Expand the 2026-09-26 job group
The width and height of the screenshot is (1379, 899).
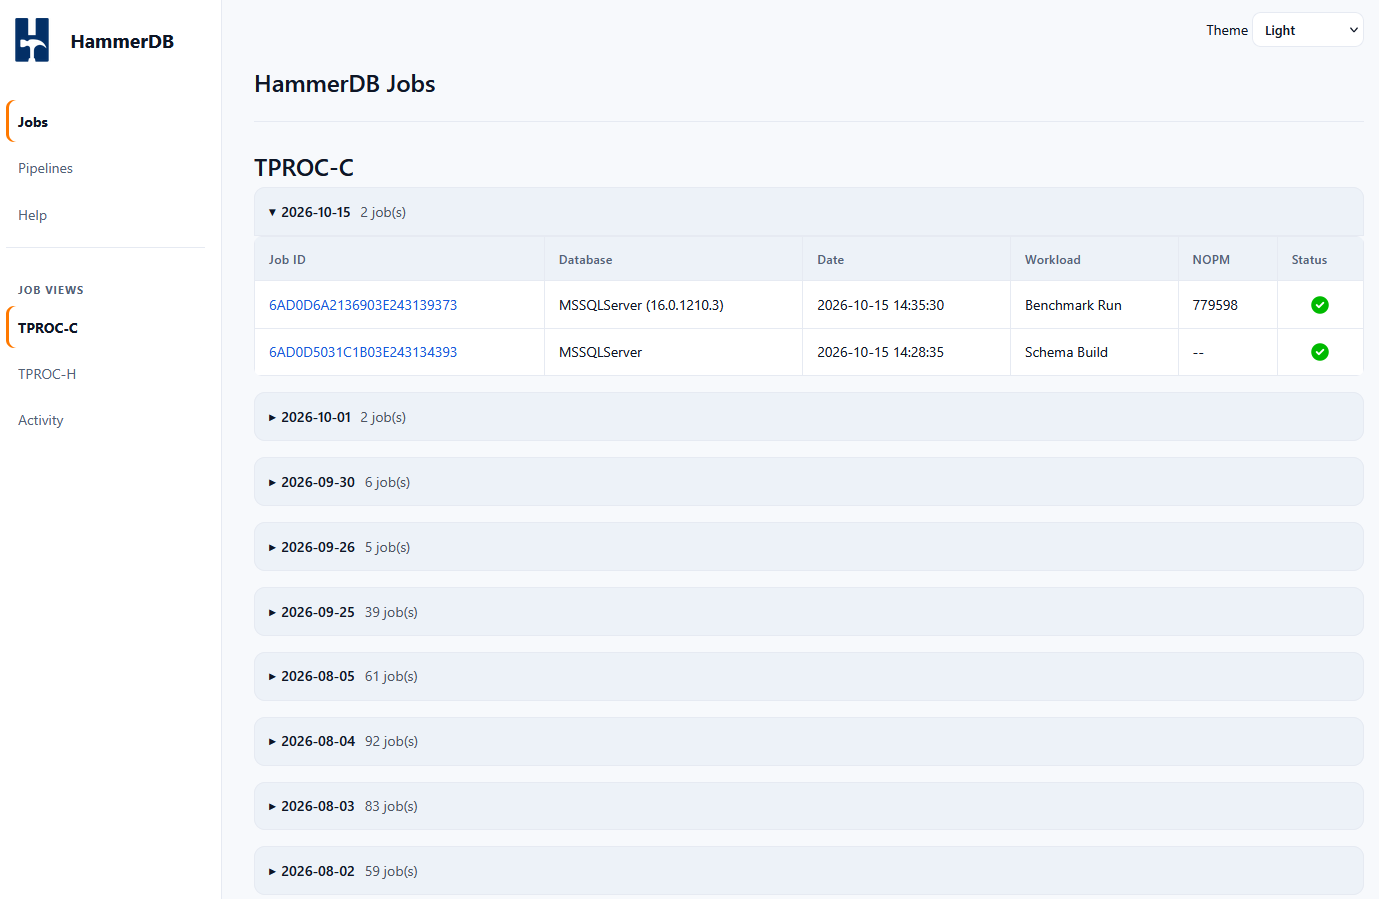809,547
